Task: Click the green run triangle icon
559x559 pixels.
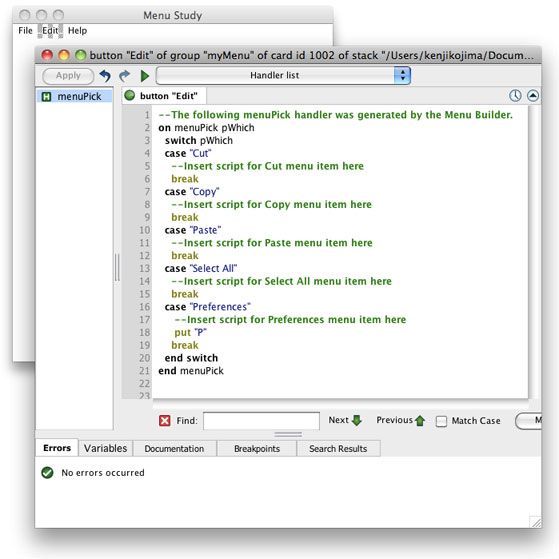Action: pos(144,76)
